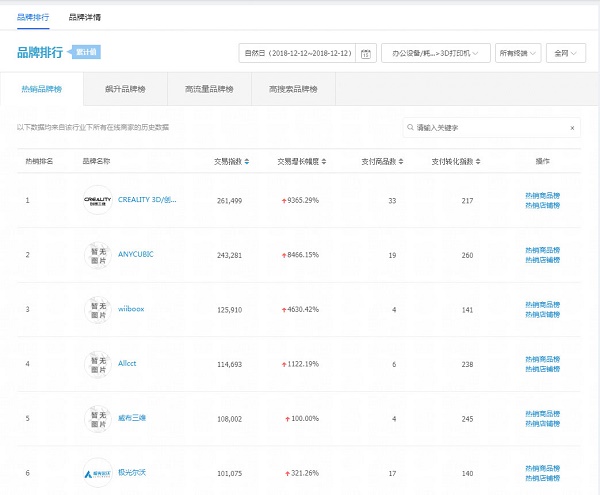The height and width of the screenshot is (495, 600).
Task: Open 热销商品榜 for CREALITY 3D
Action: [x=542, y=195]
